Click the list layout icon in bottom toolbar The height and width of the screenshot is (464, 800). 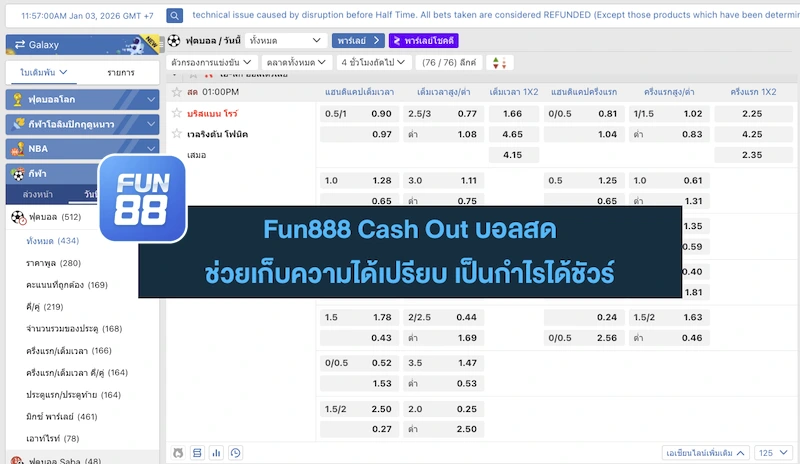(x=197, y=453)
